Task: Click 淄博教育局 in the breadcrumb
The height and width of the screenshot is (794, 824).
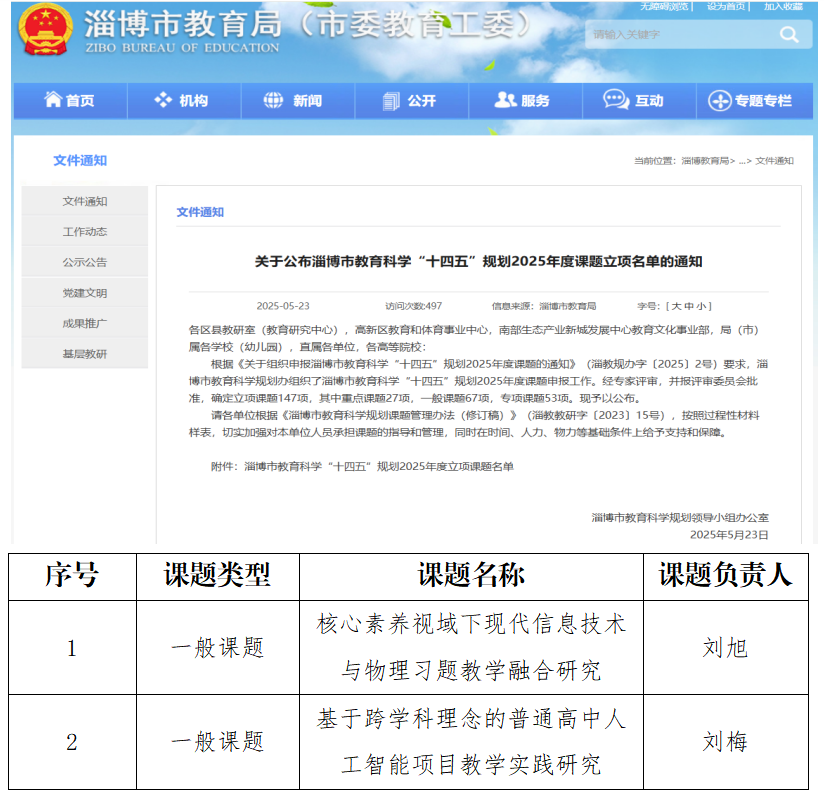Action: coord(705,161)
